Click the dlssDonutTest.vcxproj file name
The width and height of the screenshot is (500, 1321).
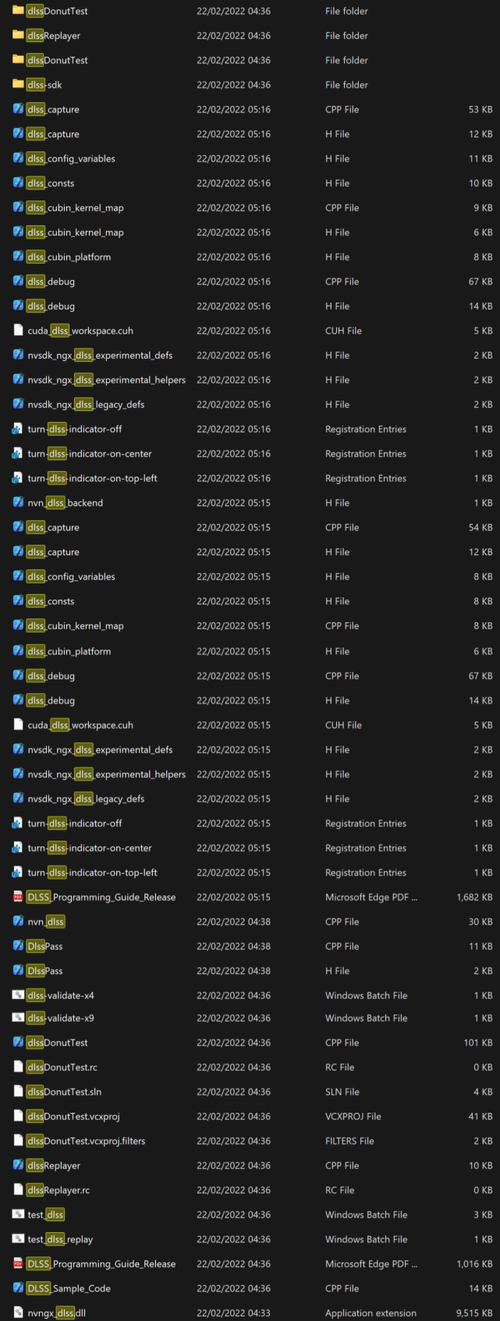[73, 1116]
